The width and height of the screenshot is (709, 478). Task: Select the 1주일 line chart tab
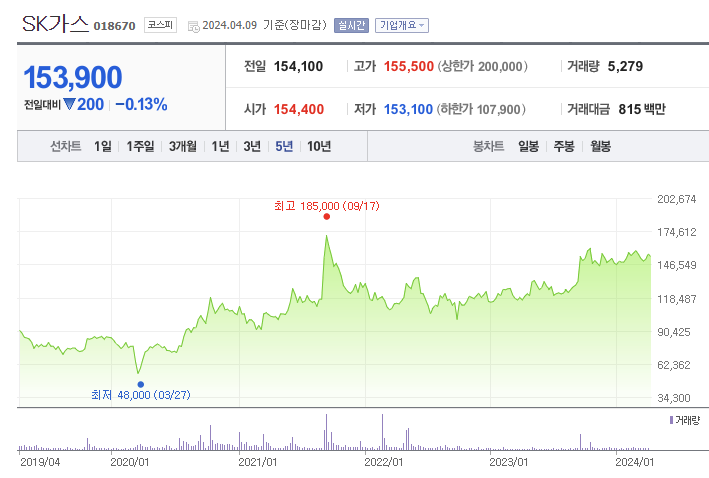pyautogui.click(x=140, y=146)
